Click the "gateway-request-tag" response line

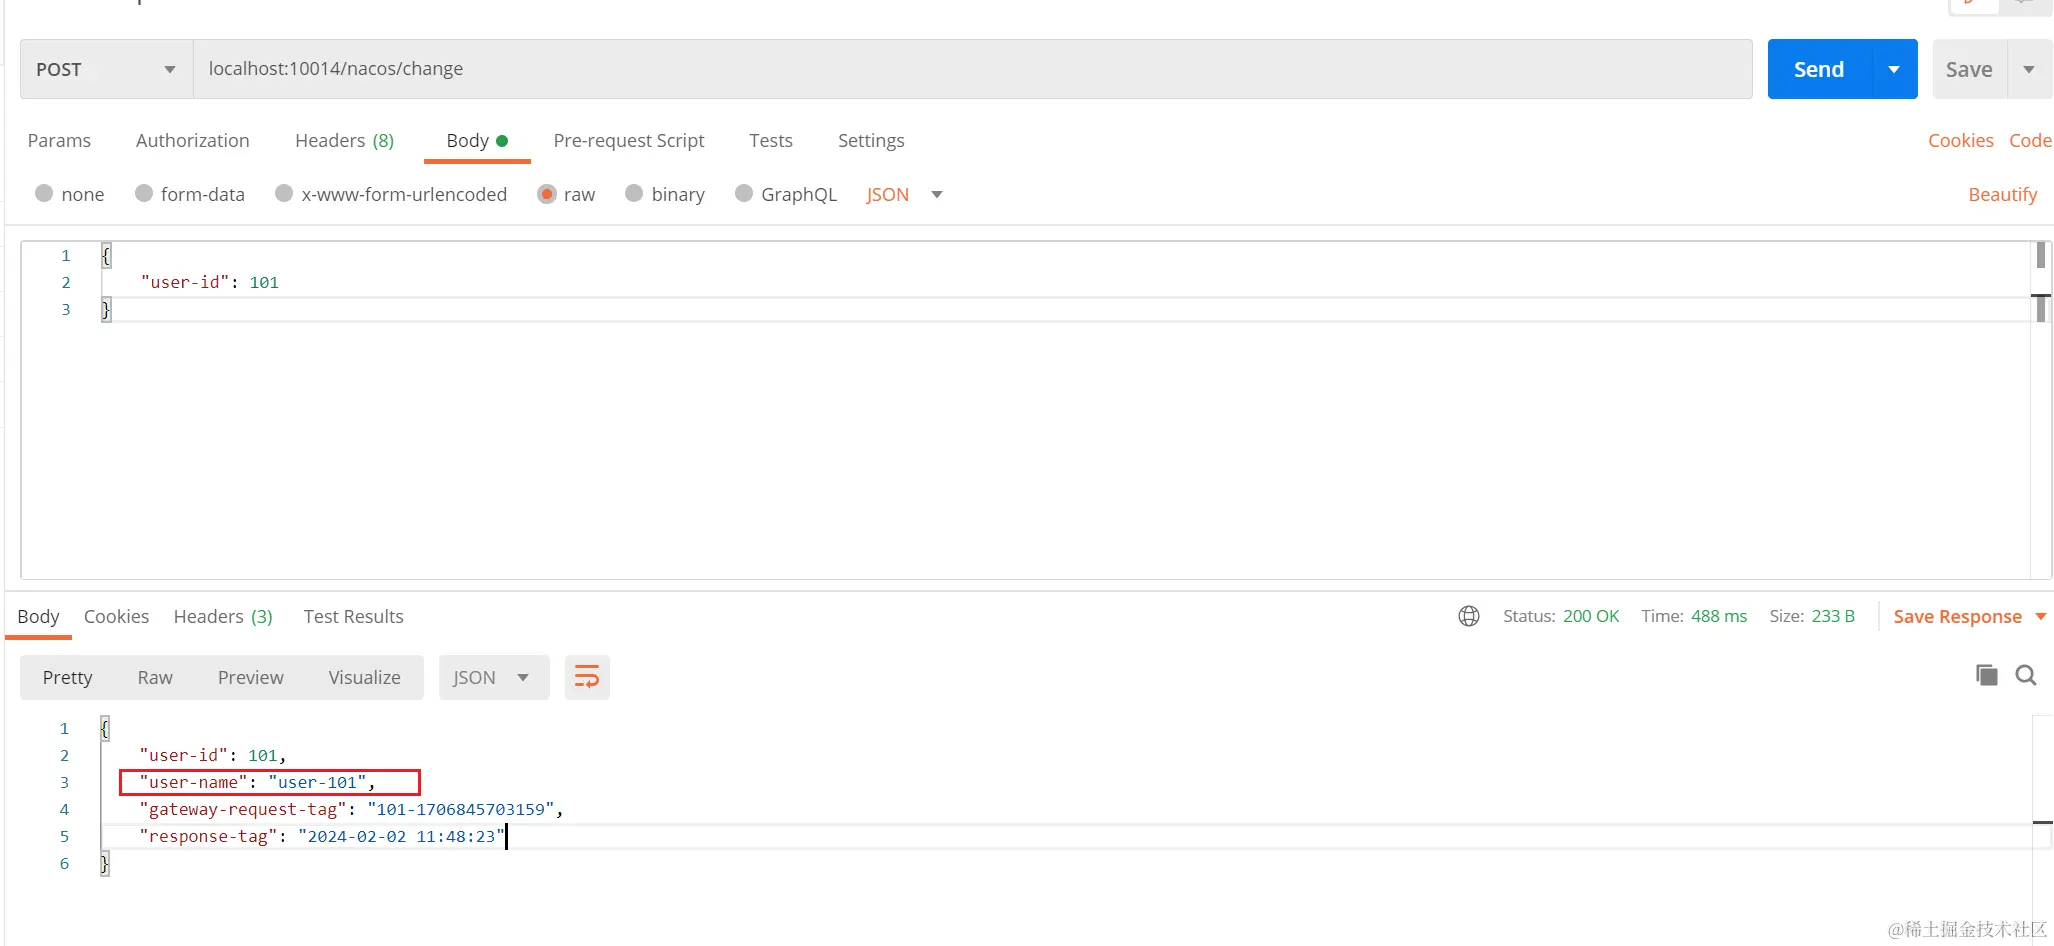pyautogui.click(x=351, y=809)
